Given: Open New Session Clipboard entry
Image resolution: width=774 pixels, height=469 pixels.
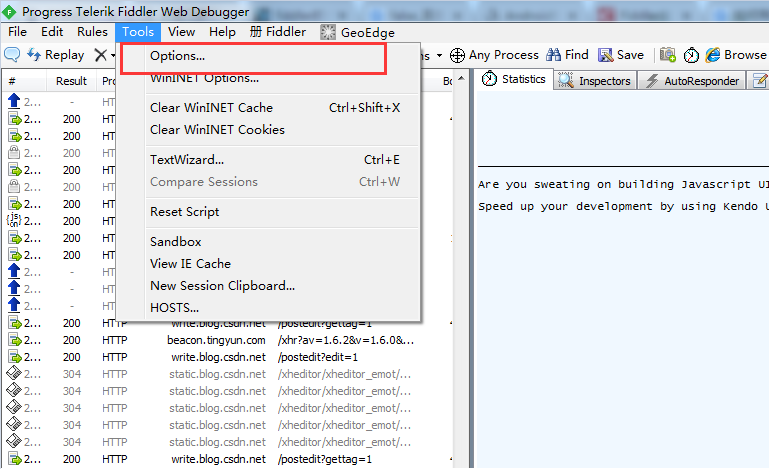Looking at the screenshot, I should pyautogui.click(x=268, y=286).
